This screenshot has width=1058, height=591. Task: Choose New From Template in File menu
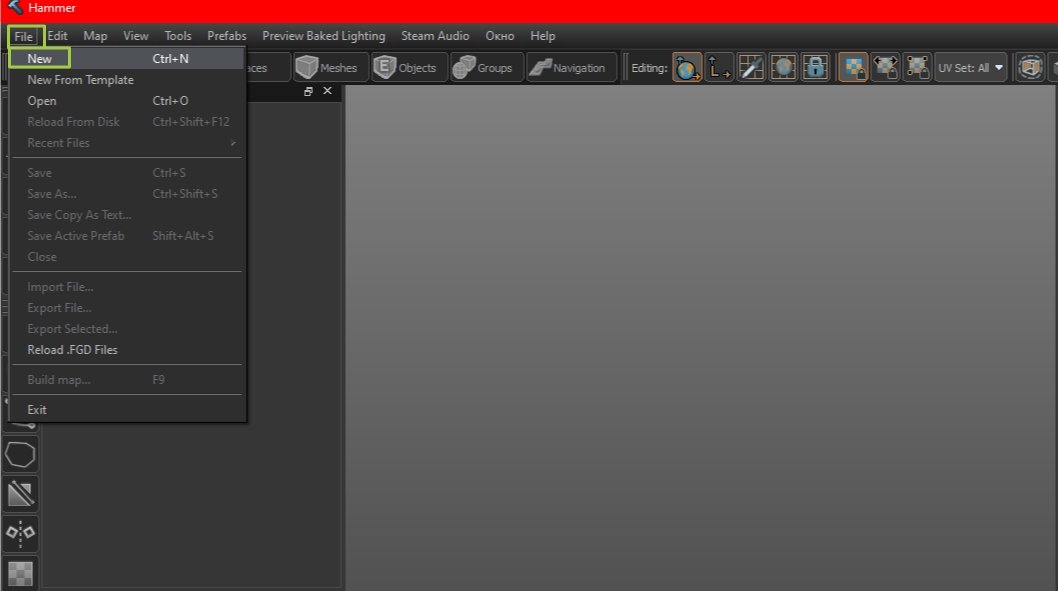point(80,80)
